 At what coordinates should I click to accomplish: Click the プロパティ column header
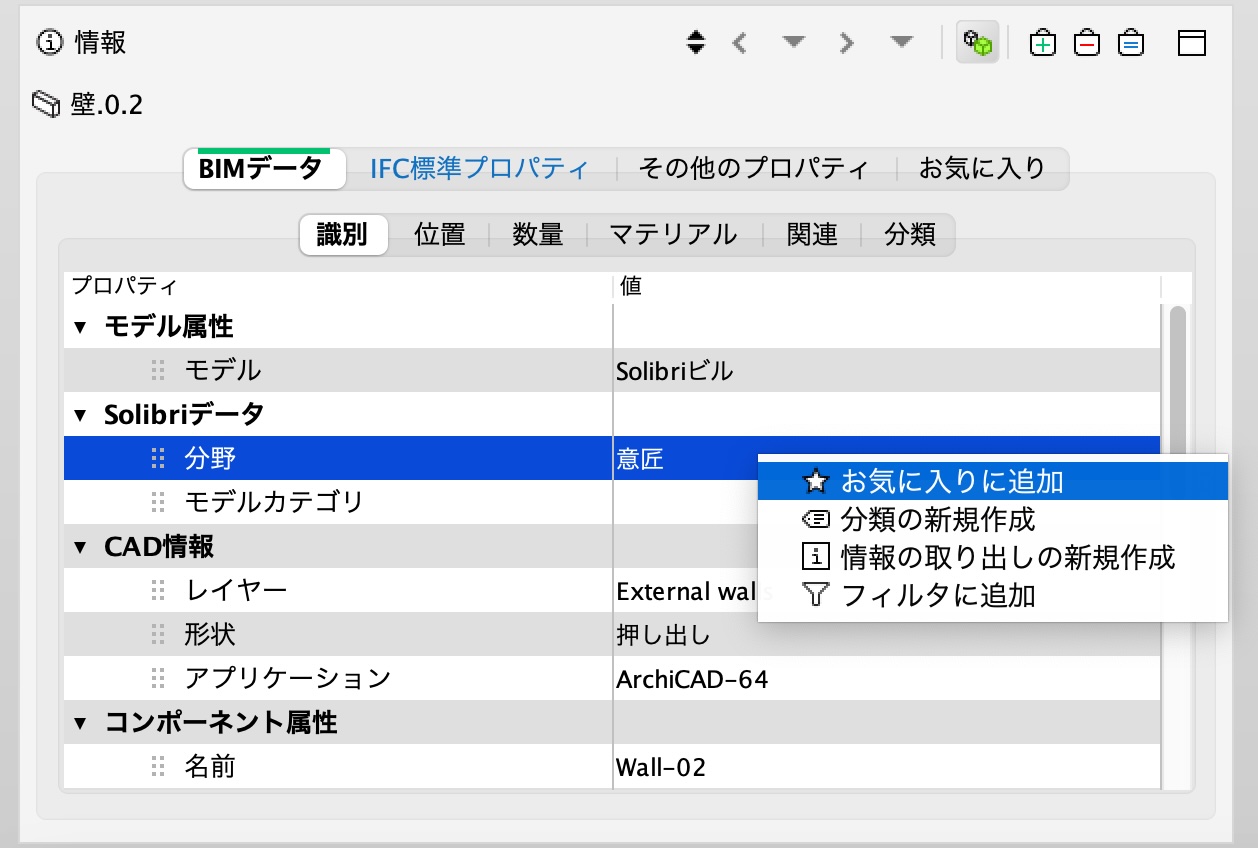(339, 287)
